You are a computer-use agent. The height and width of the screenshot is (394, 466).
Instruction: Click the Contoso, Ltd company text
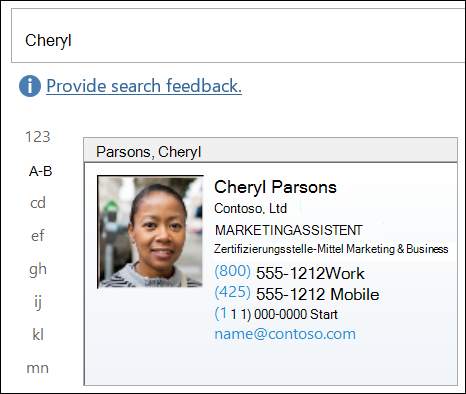click(250, 208)
